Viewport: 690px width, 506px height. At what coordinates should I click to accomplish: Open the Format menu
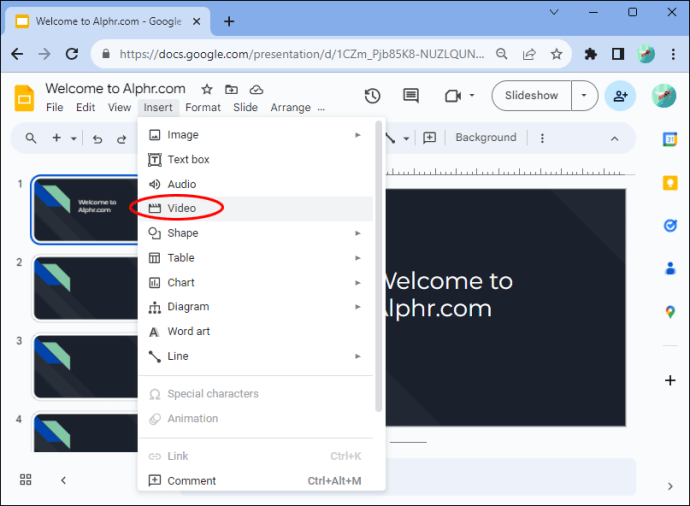(x=202, y=107)
